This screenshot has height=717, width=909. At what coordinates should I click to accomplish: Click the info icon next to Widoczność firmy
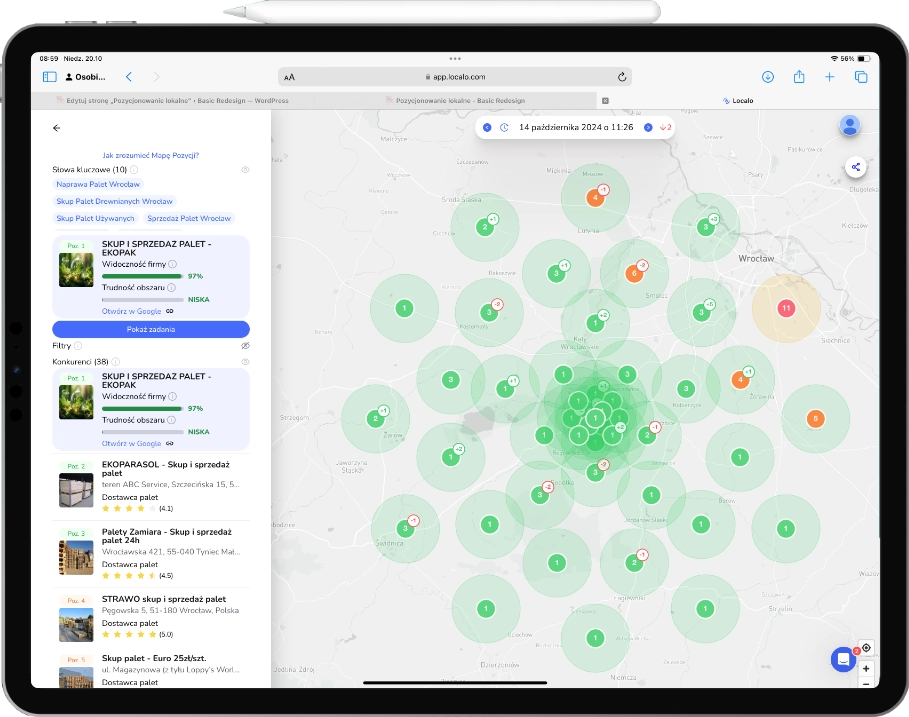click(x=171, y=264)
